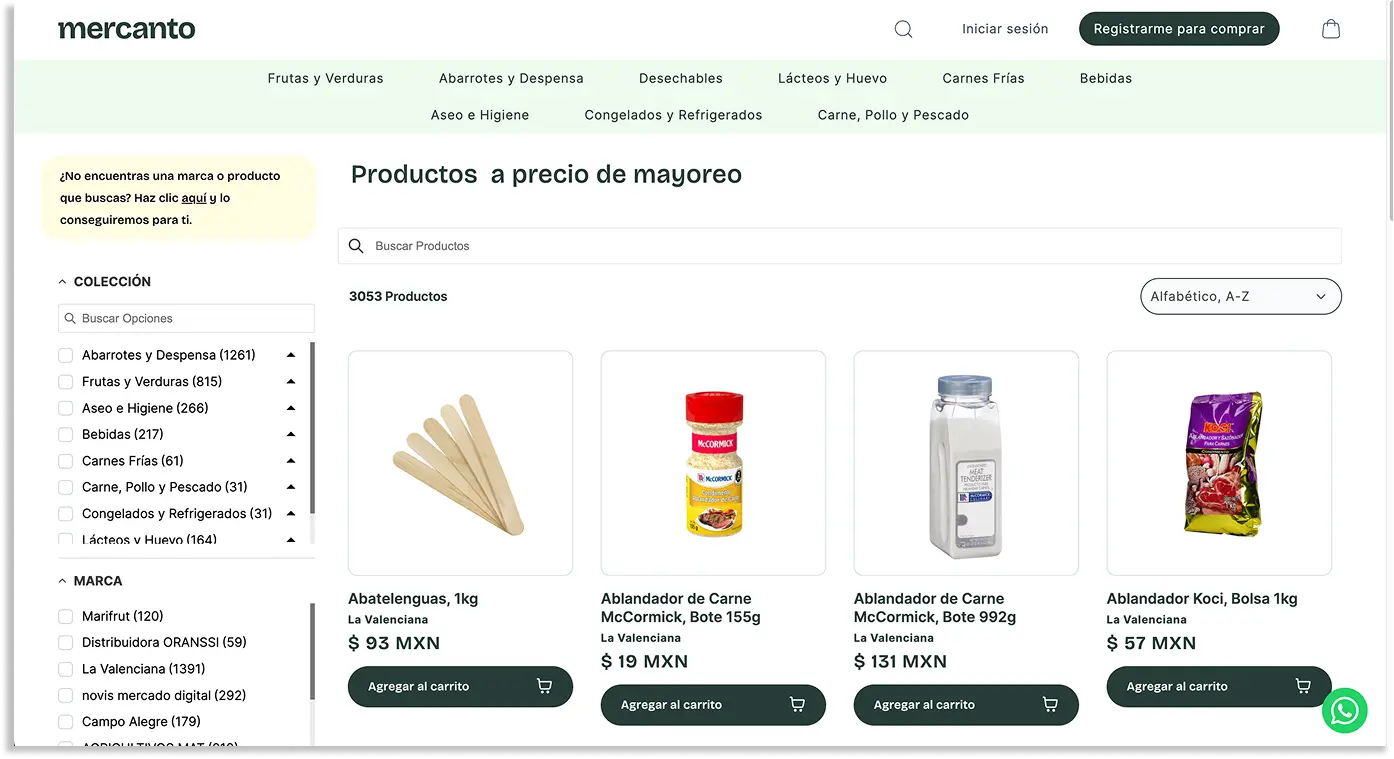This screenshot has width=1394, height=759.
Task: Open Lácteos y Huevo nav category
Action: 832,78
